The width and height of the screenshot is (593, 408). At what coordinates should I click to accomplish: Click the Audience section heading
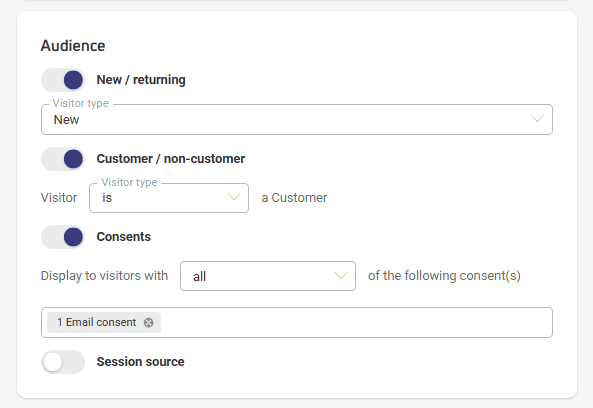point(73,46)
